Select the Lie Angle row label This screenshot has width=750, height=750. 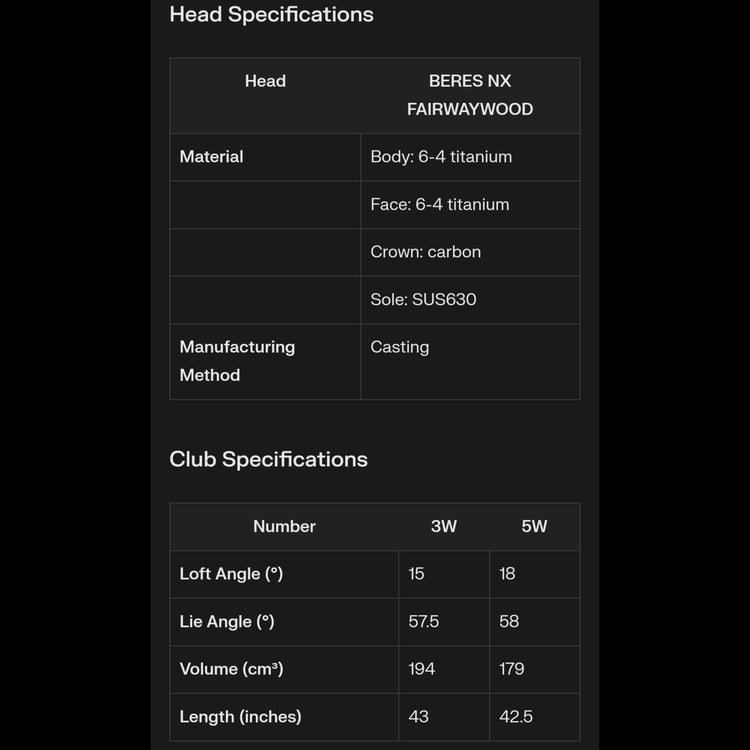click(x=227, y=622)
